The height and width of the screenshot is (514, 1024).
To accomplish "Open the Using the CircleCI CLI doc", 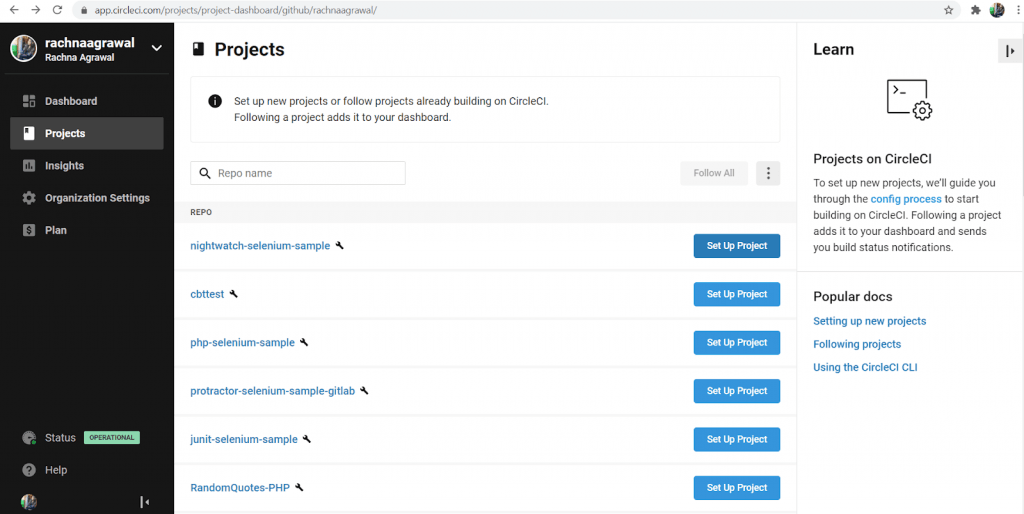I will pos(865,367).
